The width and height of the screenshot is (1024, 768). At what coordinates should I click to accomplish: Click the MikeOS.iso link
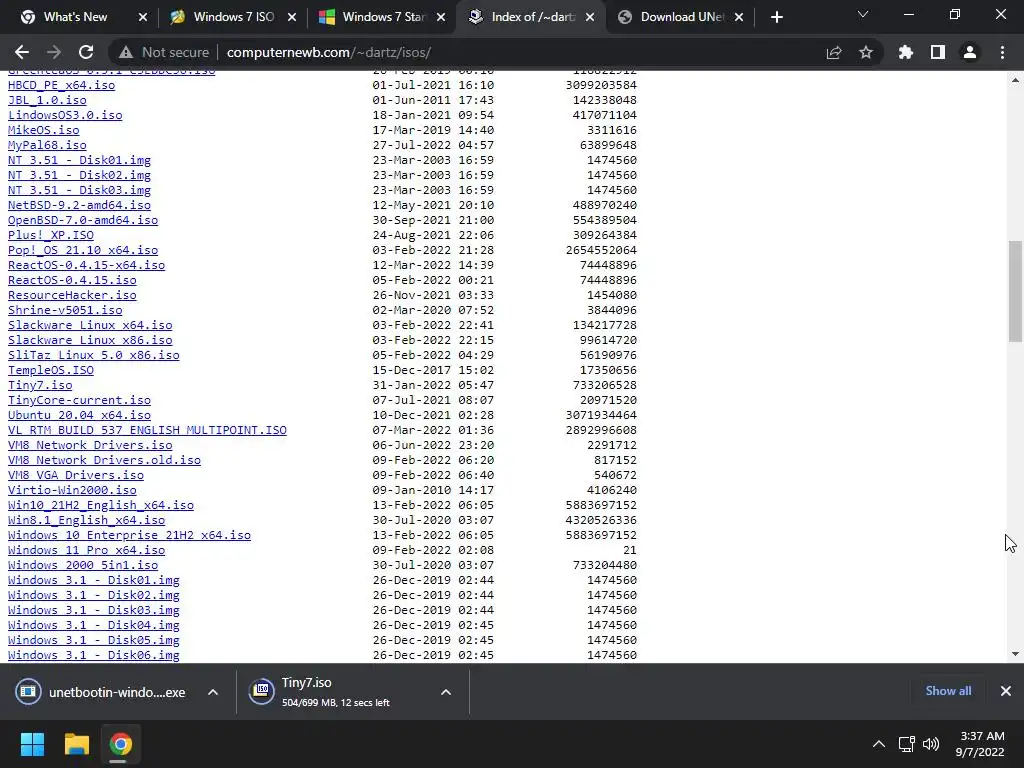tap(44, 130)
